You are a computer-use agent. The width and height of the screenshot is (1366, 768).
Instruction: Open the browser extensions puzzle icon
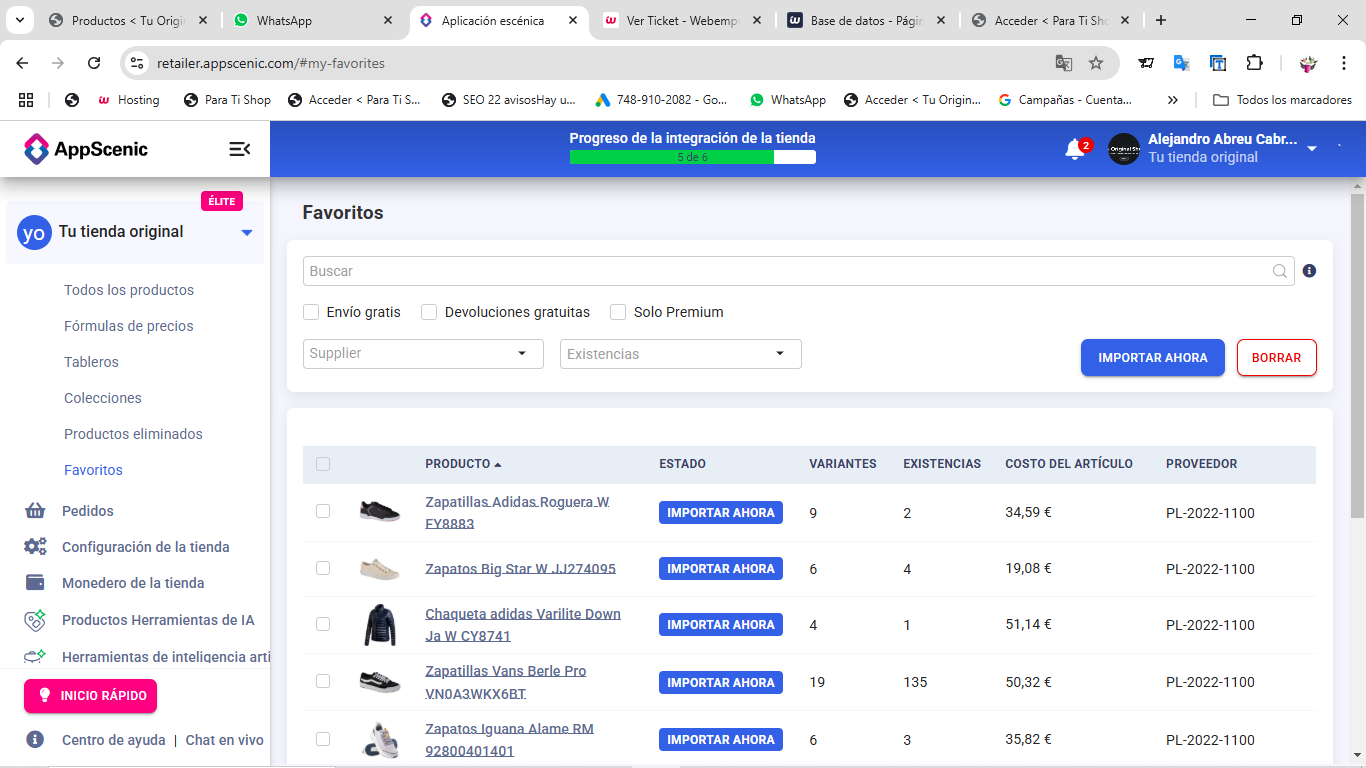click(x=1254, y=63)
